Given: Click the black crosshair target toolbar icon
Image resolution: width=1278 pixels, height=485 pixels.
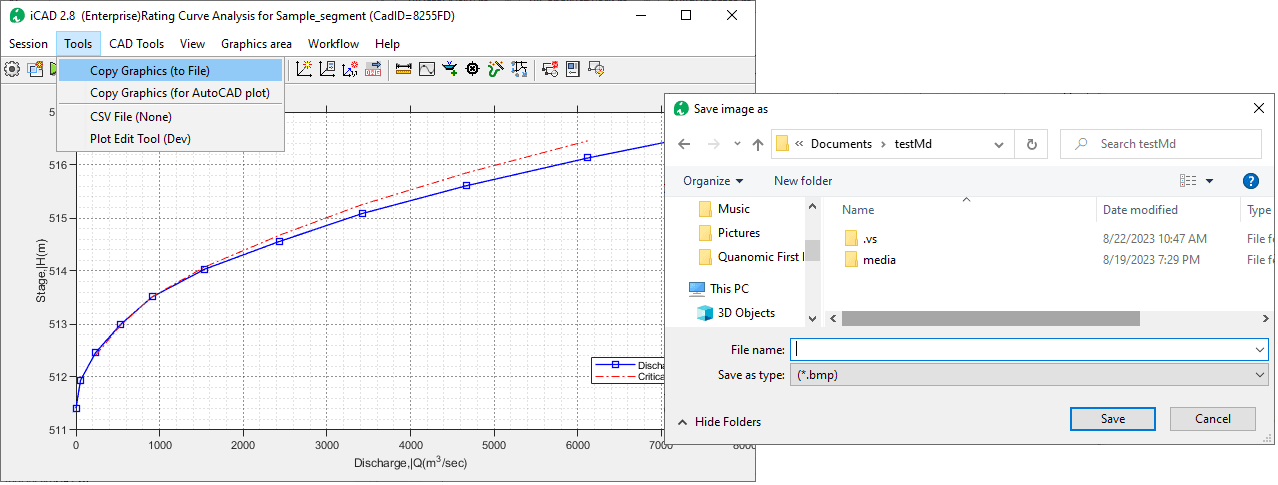Looking at the screenshot, I should tap(472, 69).
